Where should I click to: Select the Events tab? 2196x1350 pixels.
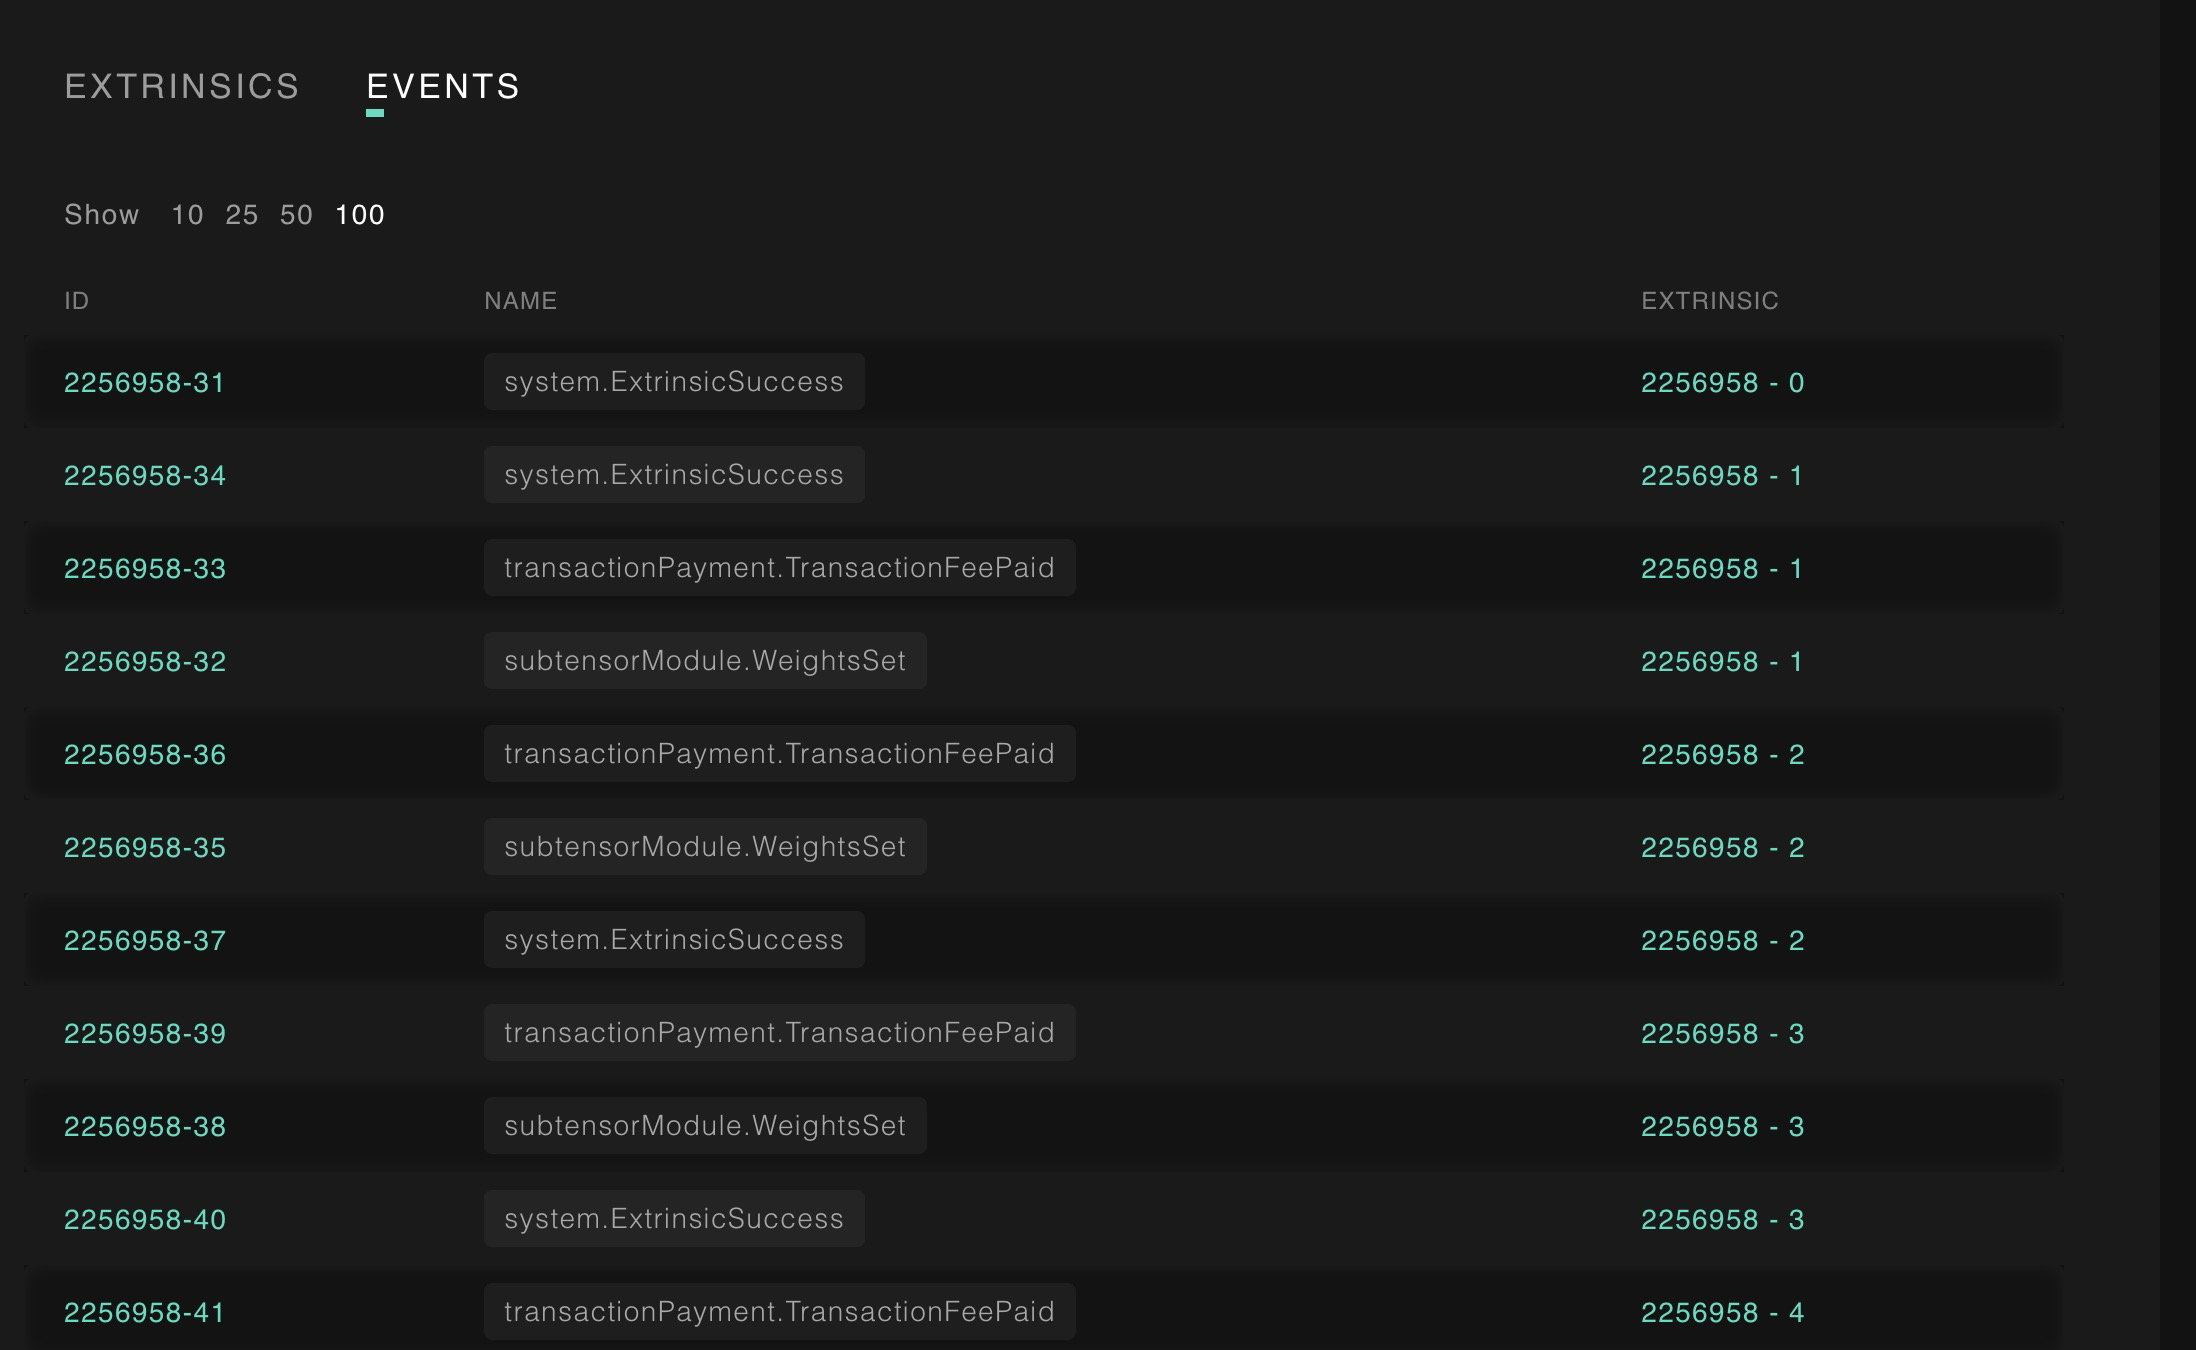click(444, 87)
